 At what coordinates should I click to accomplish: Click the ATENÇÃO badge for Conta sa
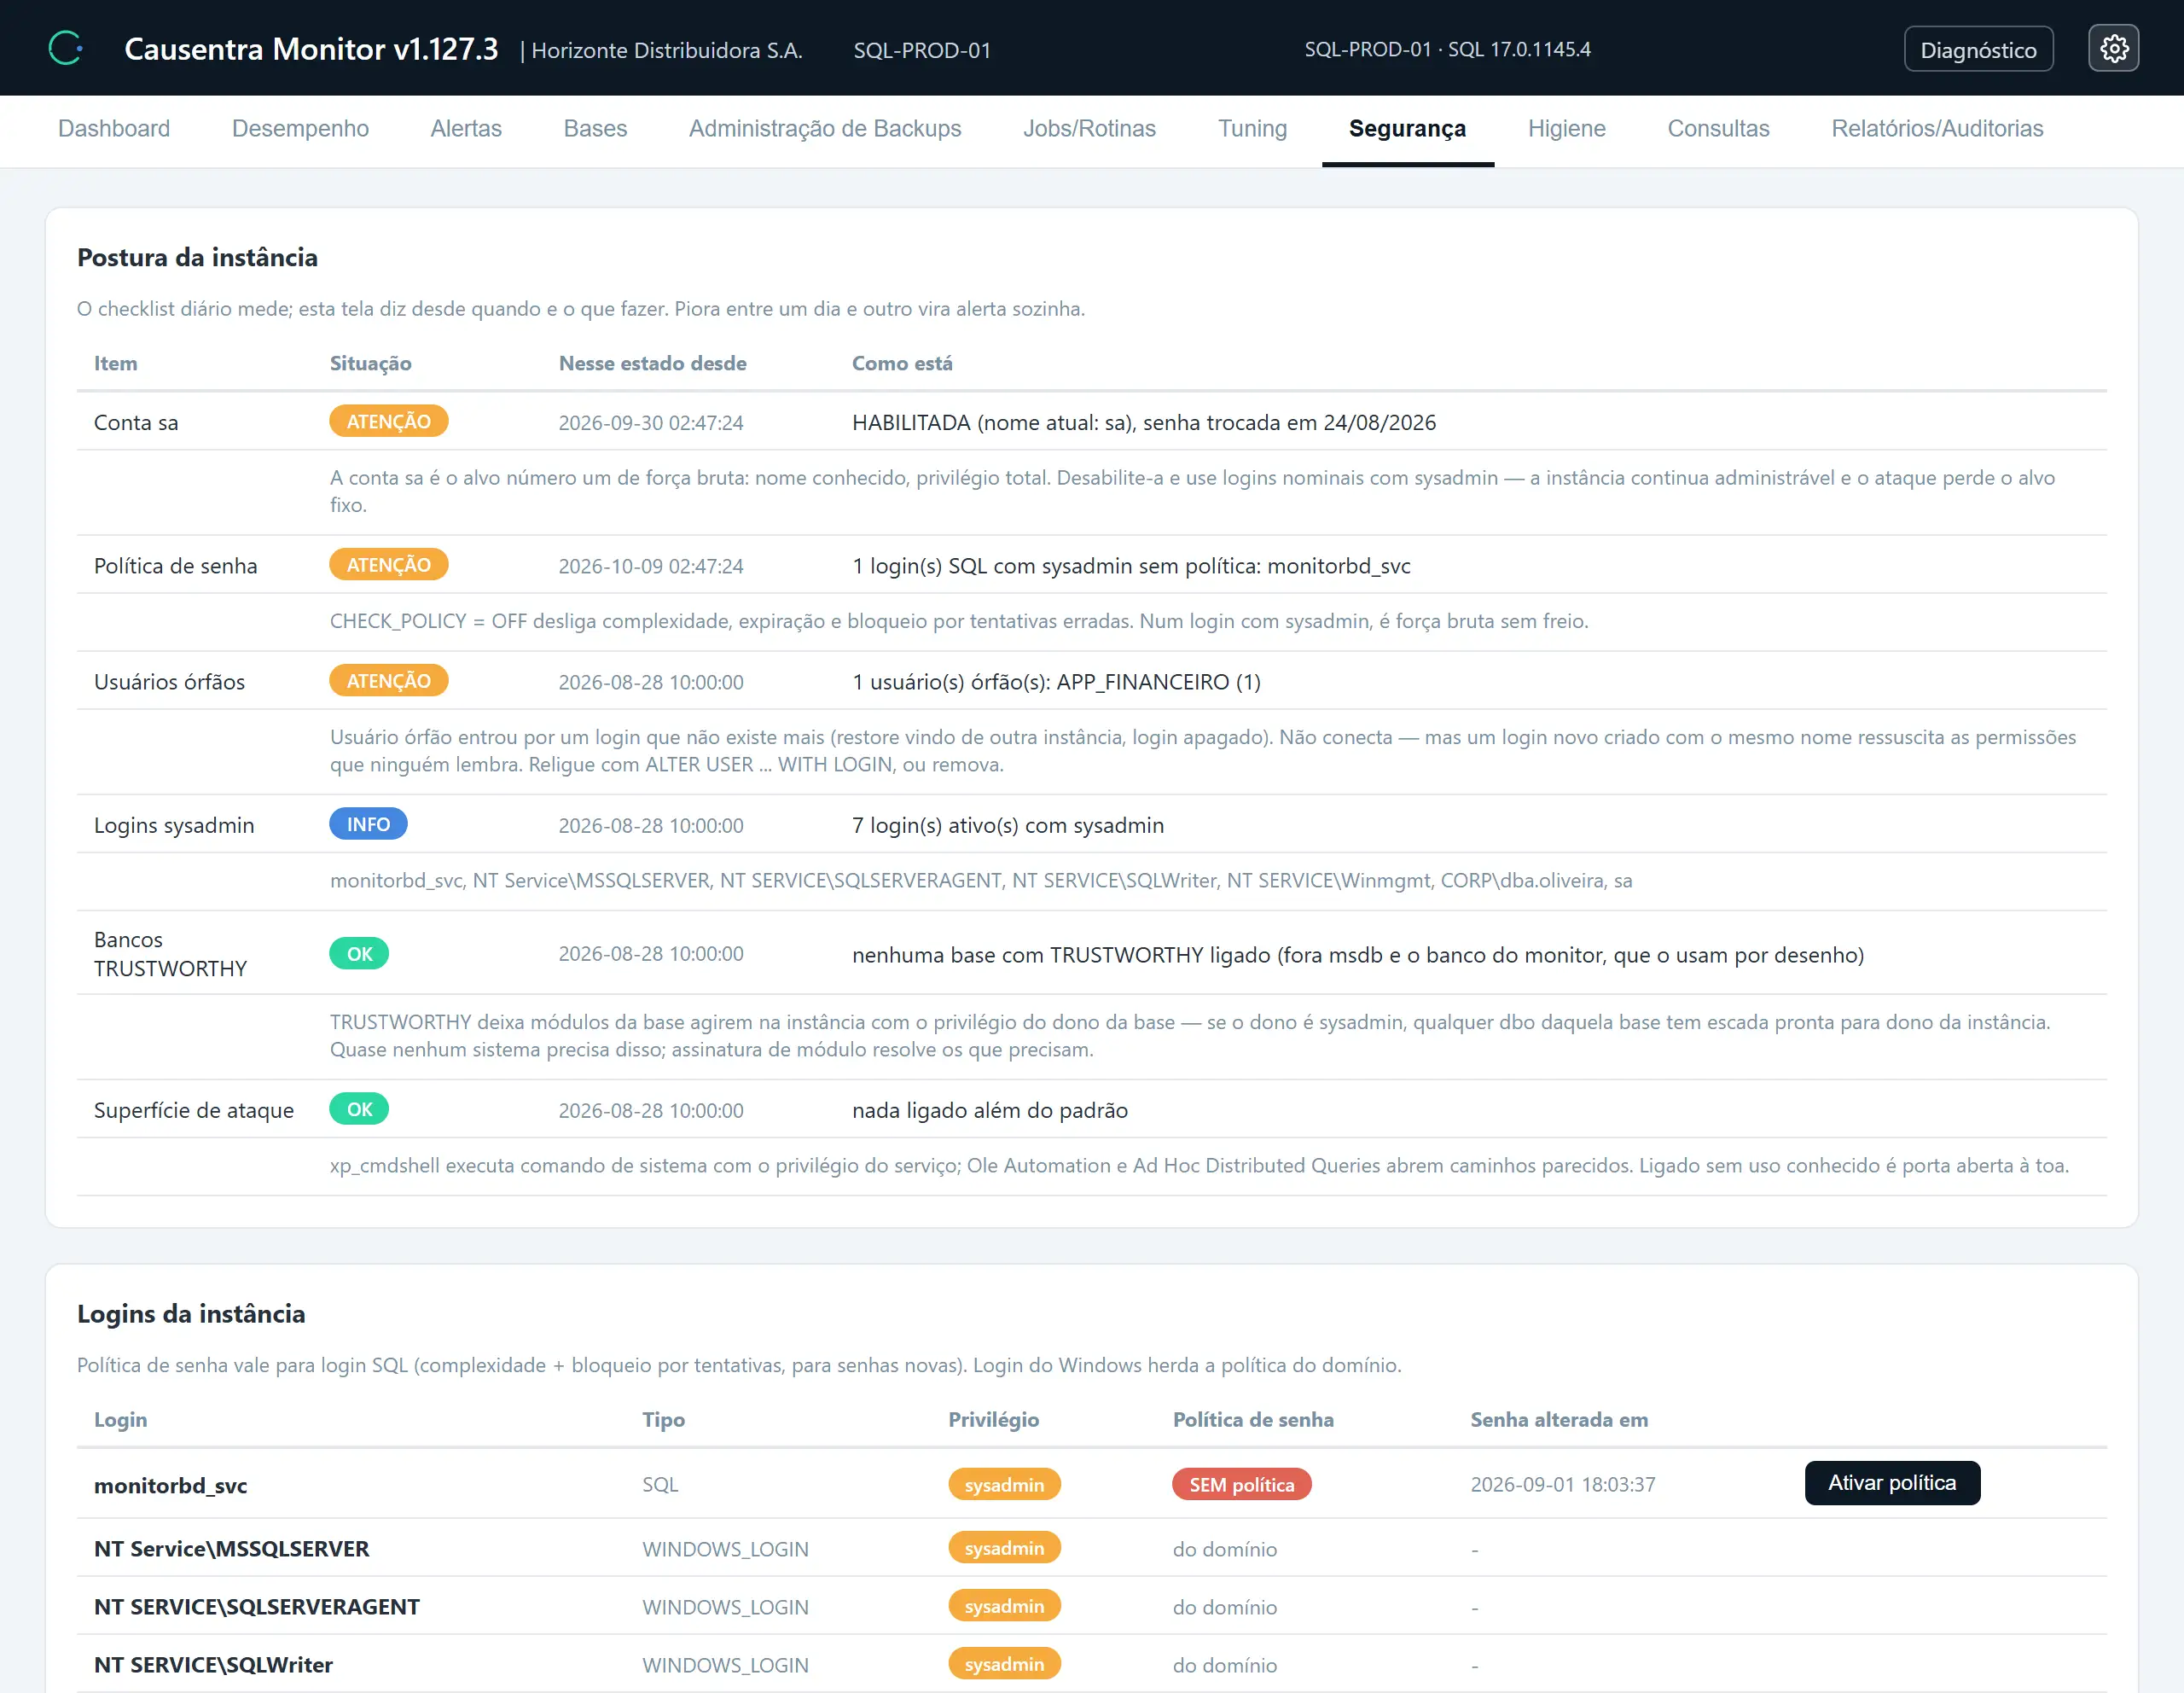click(x=388, y=421)
